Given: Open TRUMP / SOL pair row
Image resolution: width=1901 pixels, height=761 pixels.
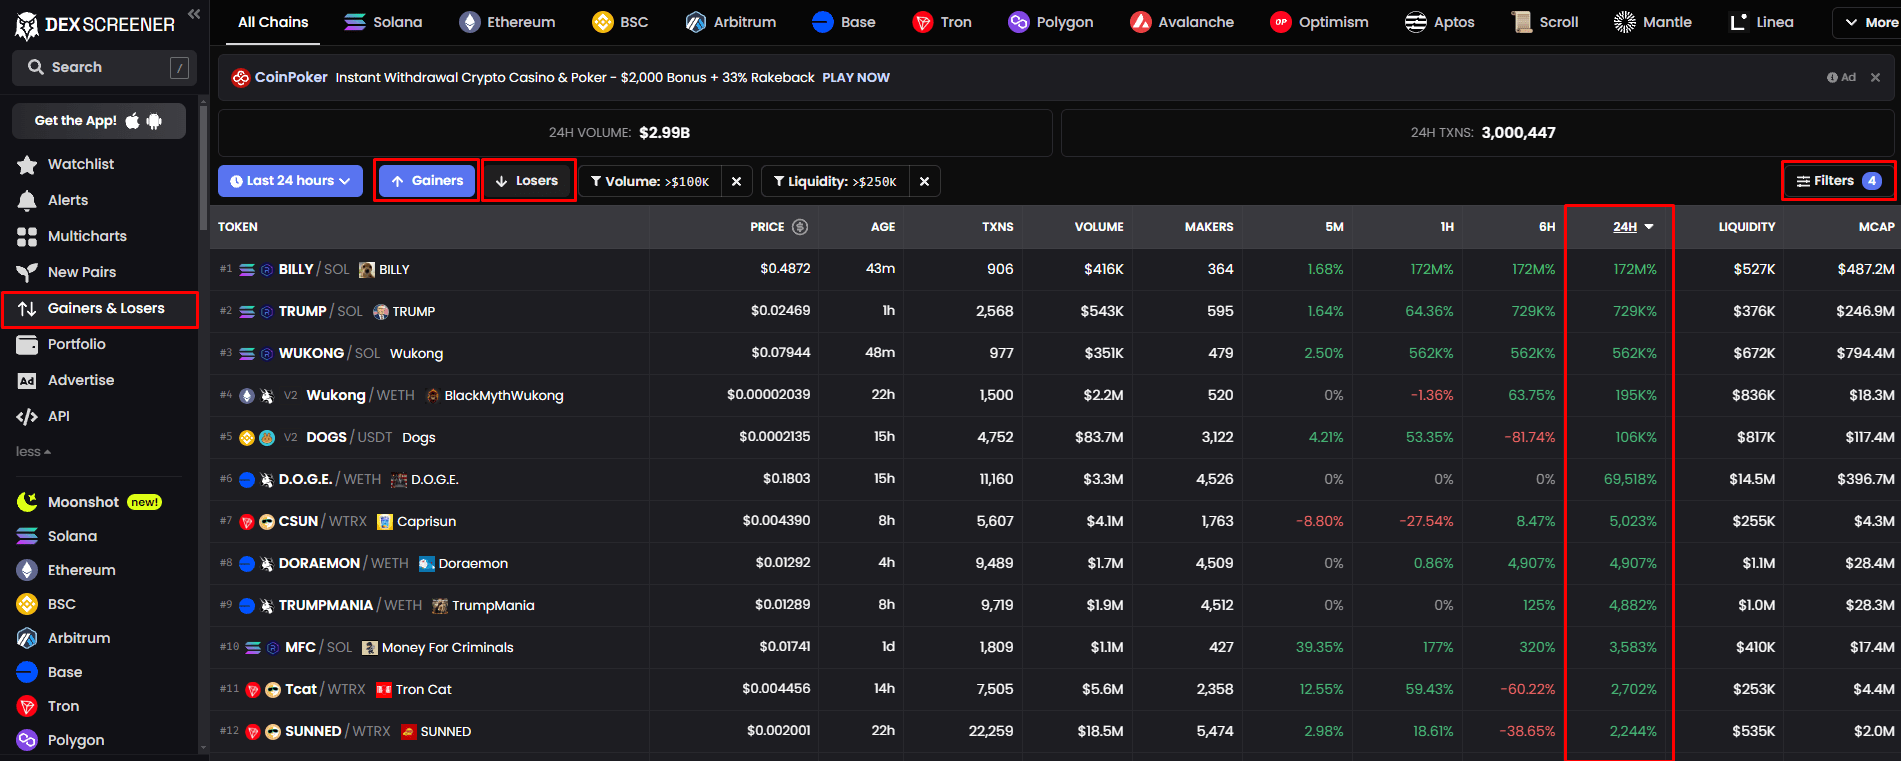Looking at the screenshot, I should point(1055,311).
